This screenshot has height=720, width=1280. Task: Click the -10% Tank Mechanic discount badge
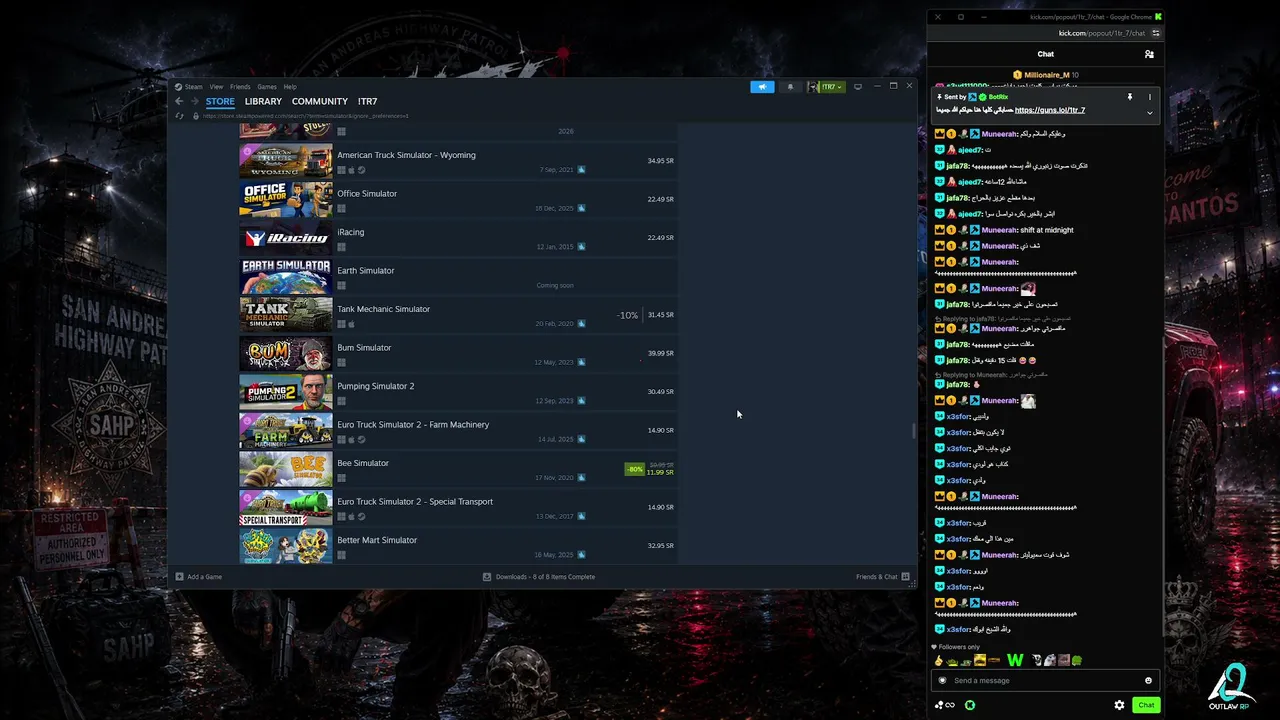click(627, 315)
